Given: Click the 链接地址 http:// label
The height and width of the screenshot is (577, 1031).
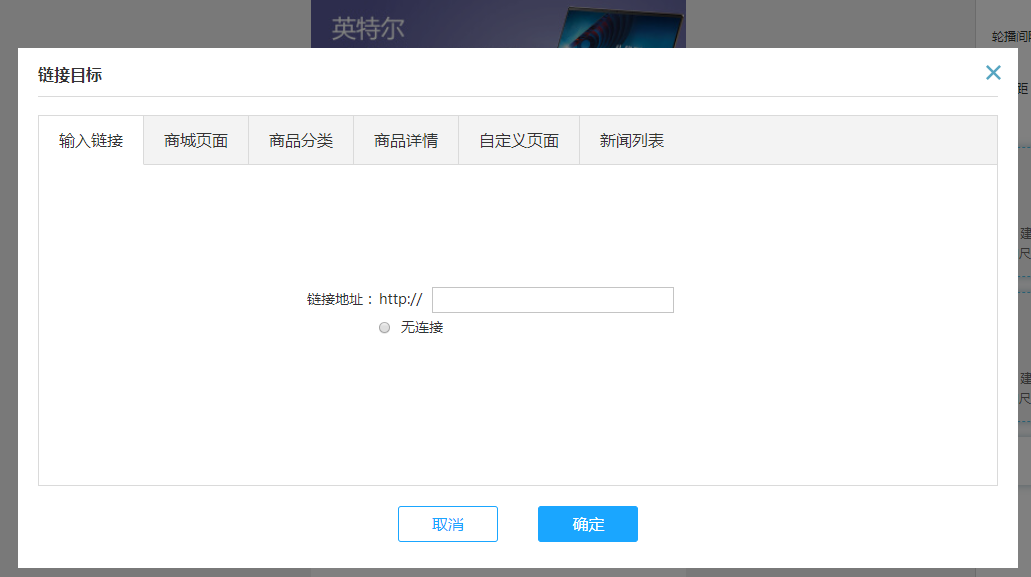Looking at the screenshot, I should pyautogui.click(x=364, y=300).
